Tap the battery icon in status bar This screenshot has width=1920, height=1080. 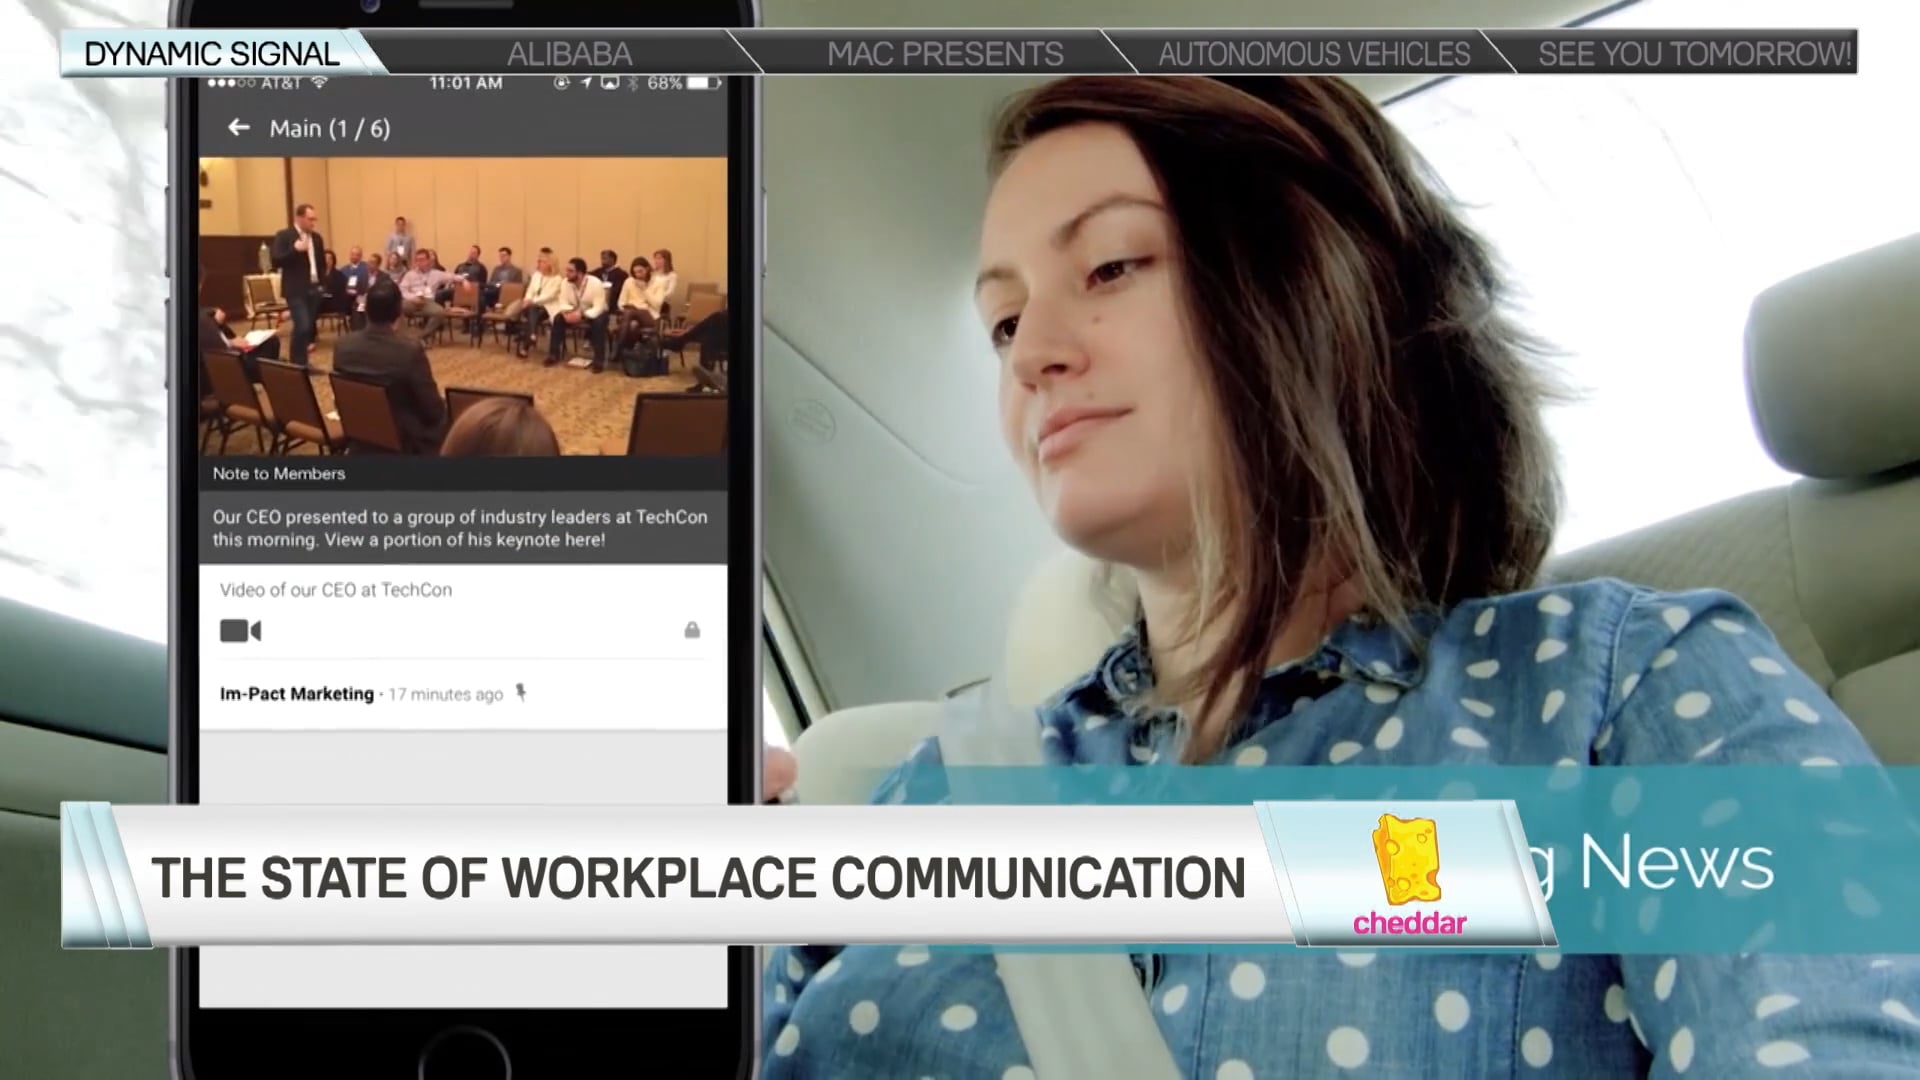point(704,83)
